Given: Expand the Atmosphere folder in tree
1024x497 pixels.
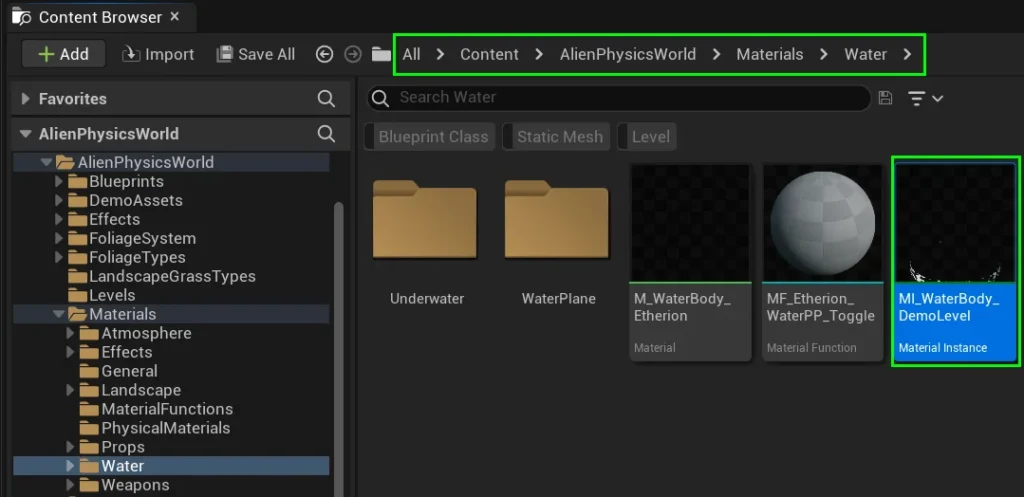Looking at the screenshot, I should pos(70,333).
